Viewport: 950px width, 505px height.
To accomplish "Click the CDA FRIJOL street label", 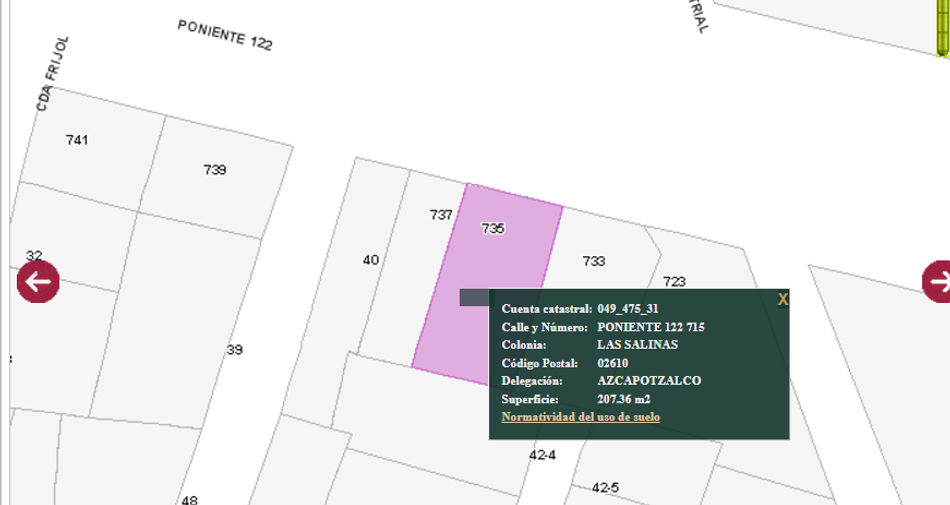I will (x=53, y=74).
